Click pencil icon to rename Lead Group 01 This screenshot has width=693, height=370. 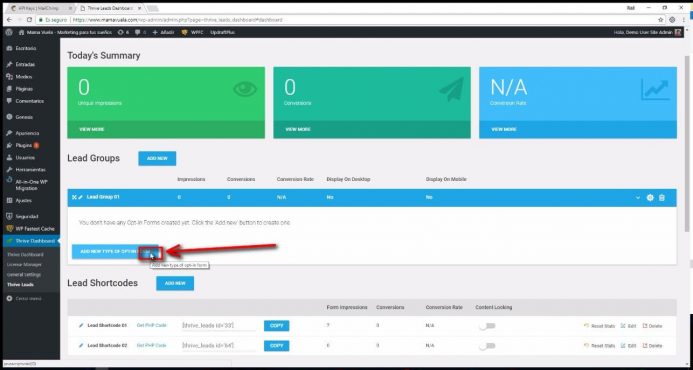(x=80, y=197)
